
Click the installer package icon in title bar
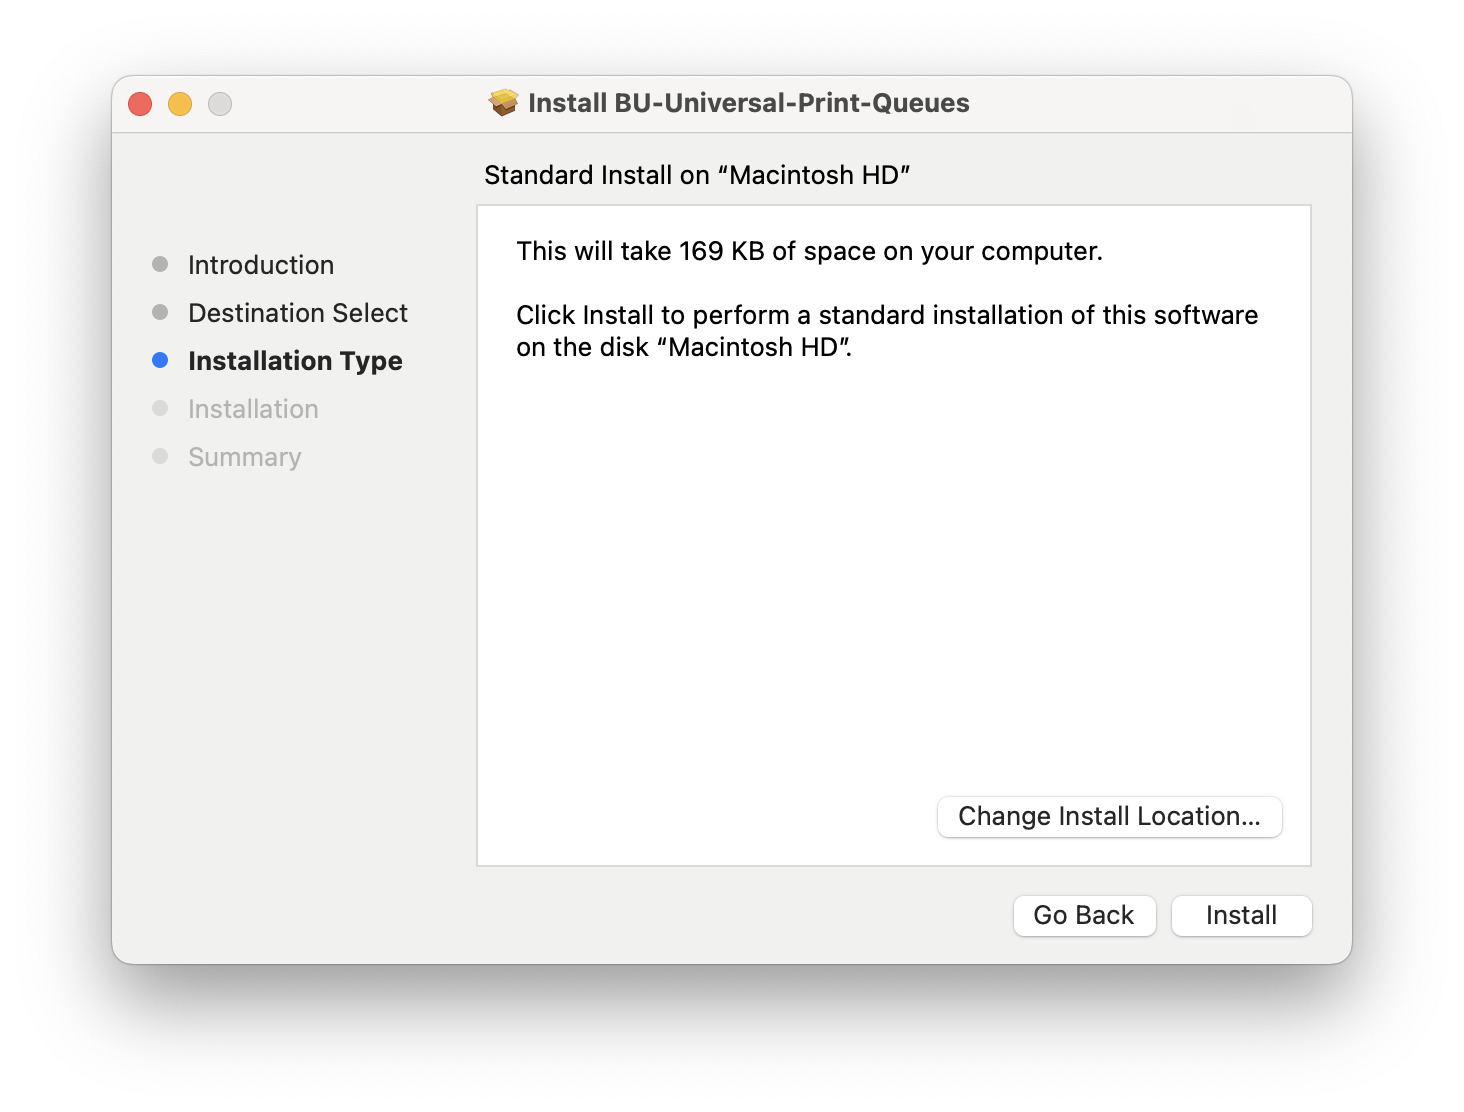coord(502,102)
